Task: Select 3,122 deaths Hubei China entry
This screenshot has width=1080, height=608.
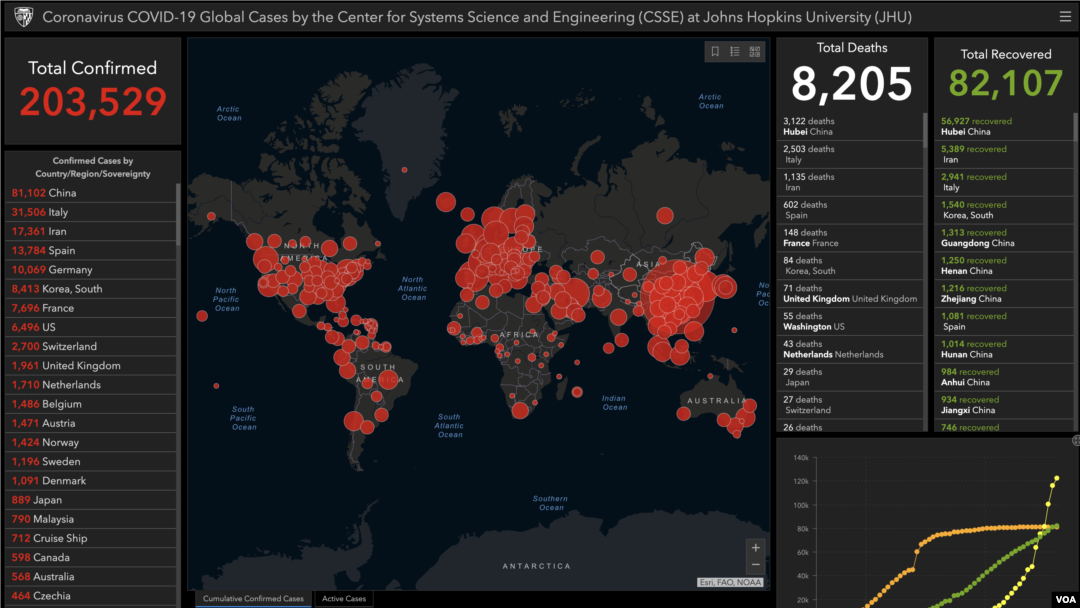Action: 850,127
